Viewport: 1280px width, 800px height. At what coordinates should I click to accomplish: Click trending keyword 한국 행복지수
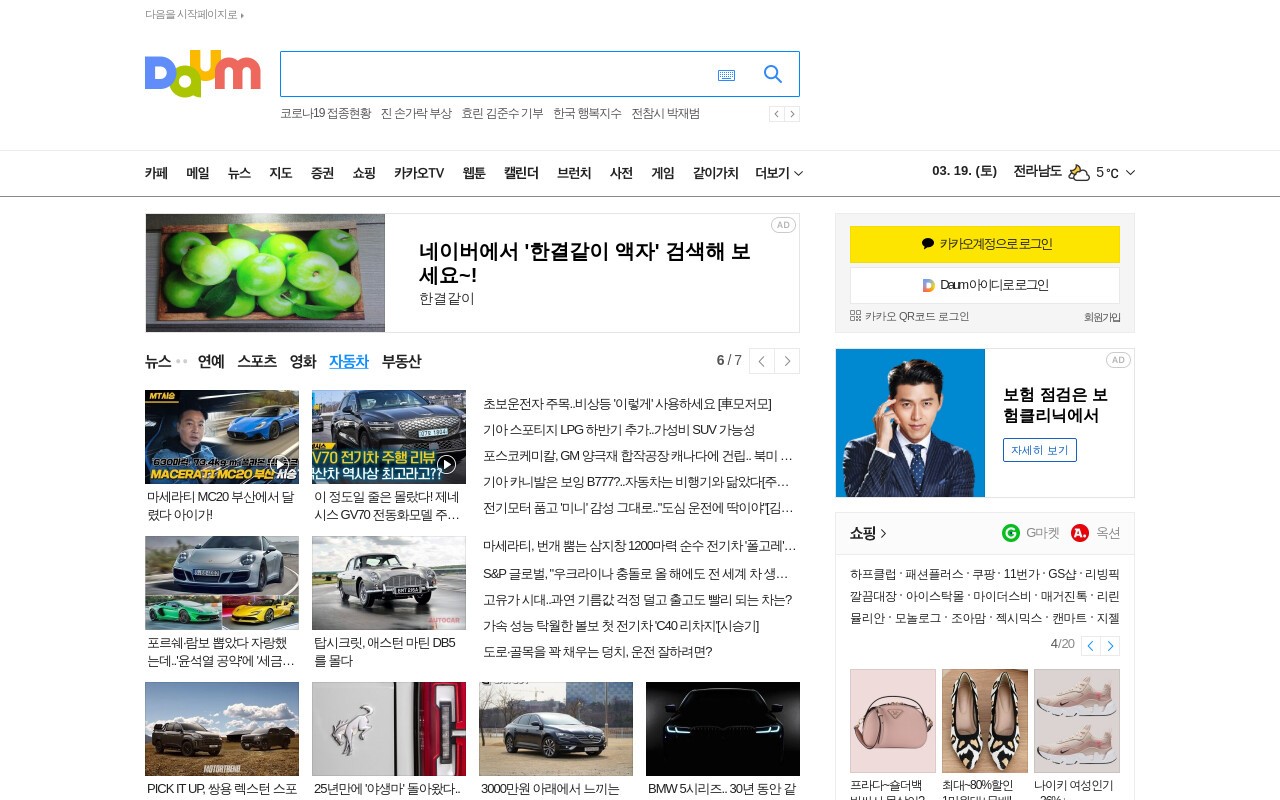coord(587,114)
